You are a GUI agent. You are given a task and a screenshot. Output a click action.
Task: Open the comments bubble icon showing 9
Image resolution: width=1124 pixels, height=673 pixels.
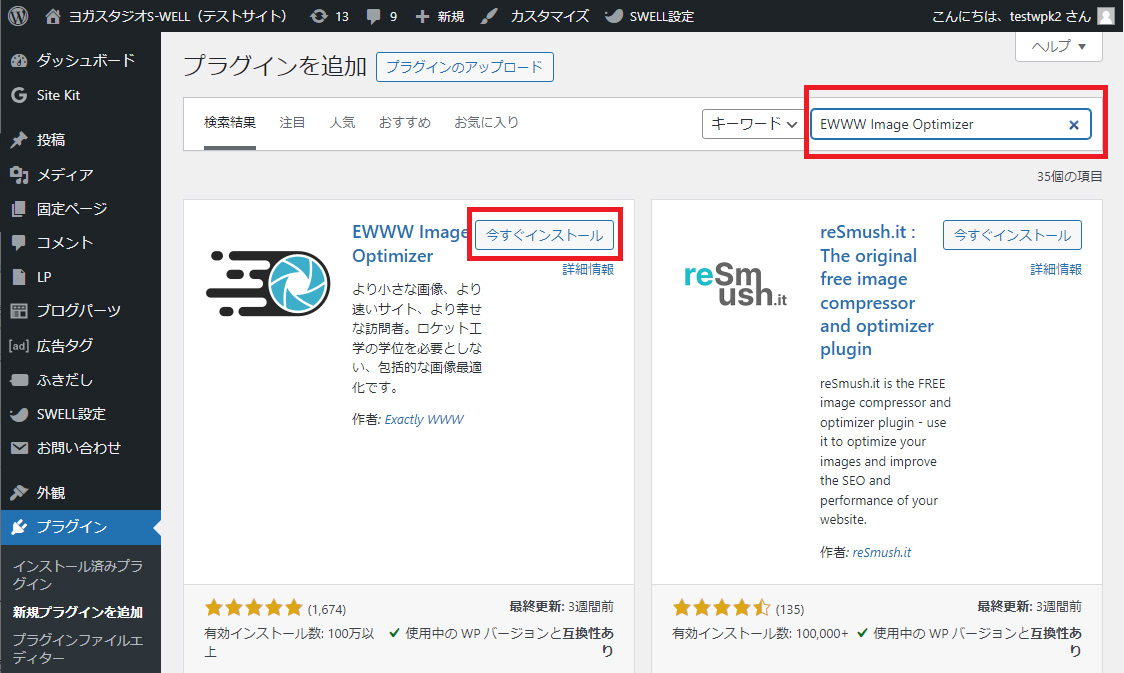coord(373,16)
